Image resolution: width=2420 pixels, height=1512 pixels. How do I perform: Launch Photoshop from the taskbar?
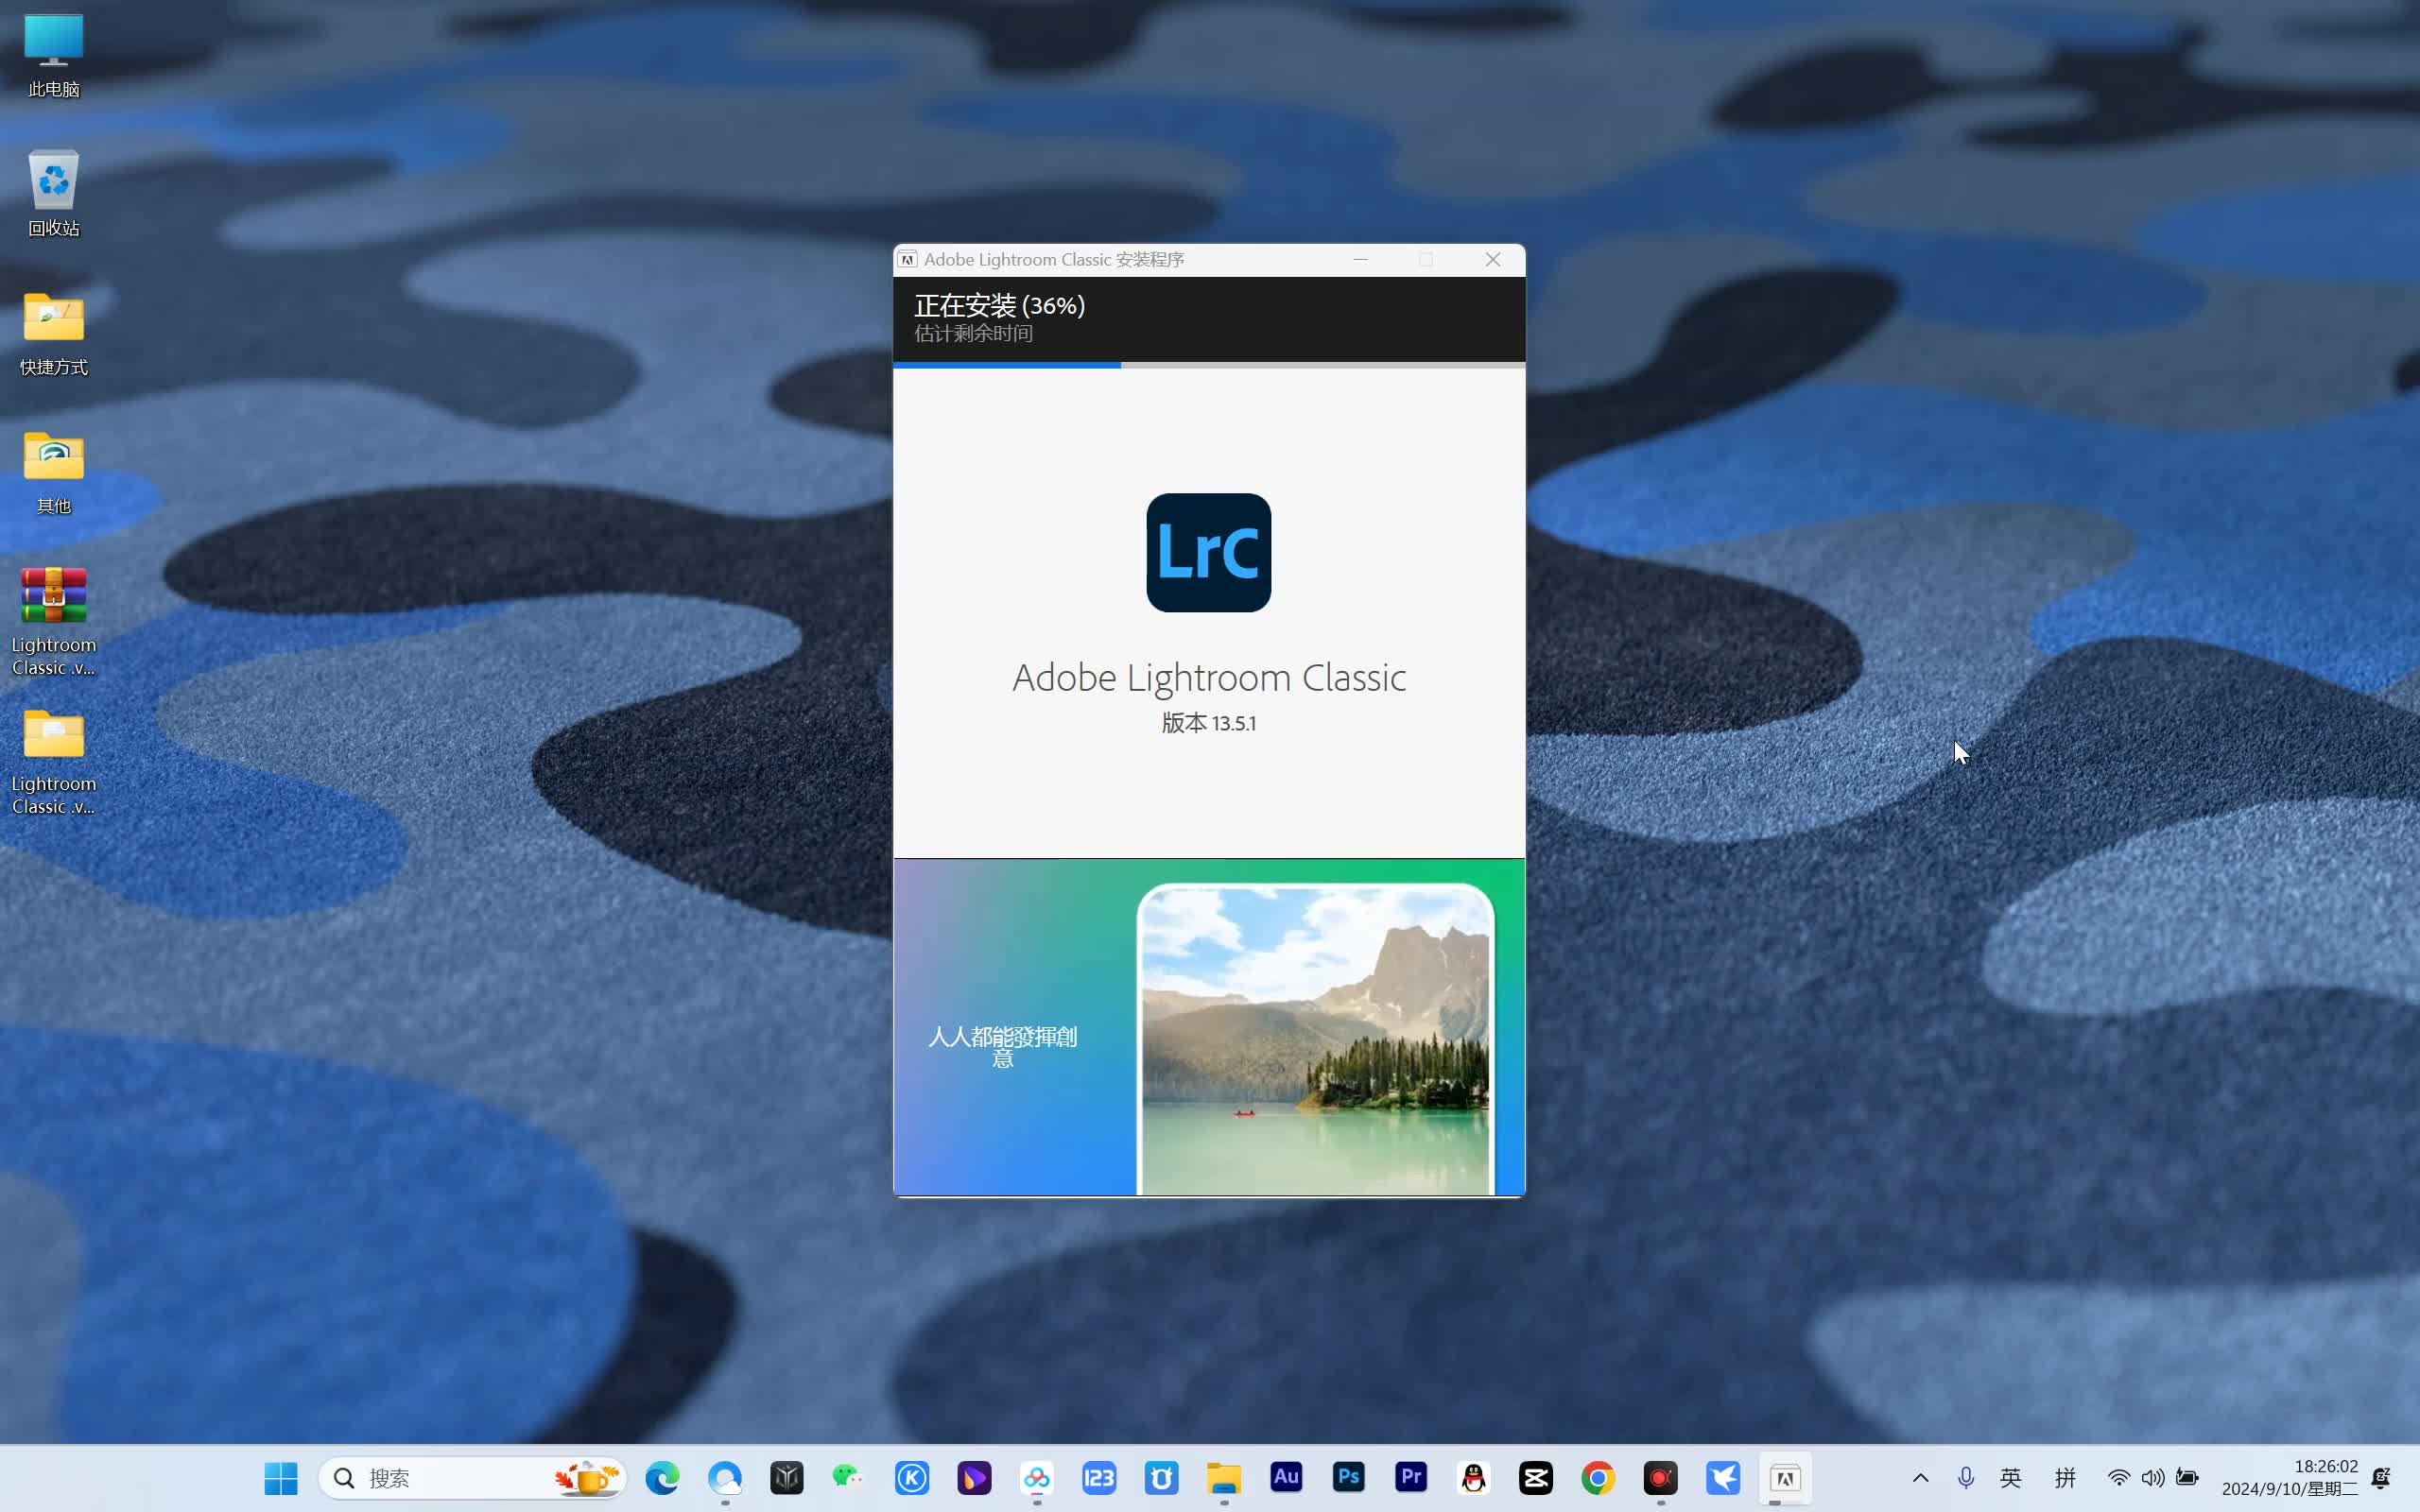pyautogui.click(x=1348, y=1477)
